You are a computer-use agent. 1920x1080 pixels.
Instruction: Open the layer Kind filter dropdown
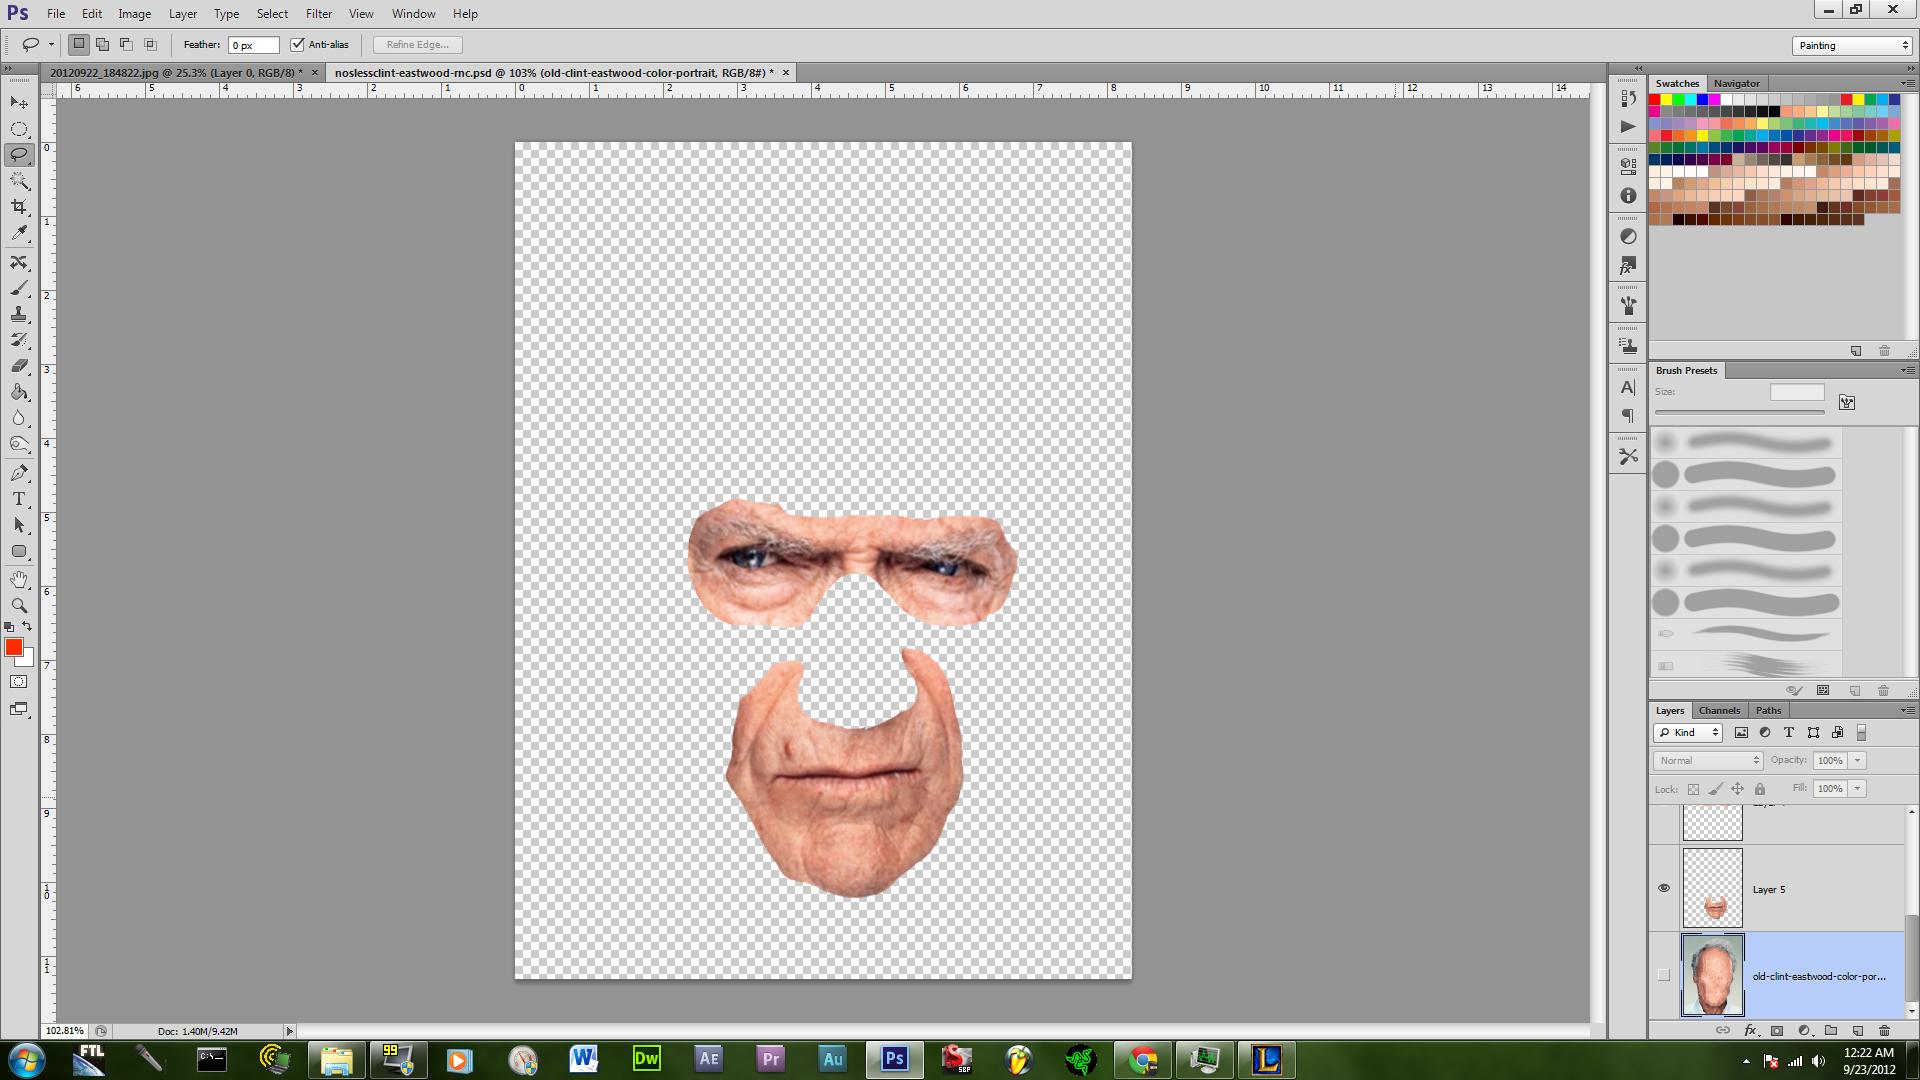(x=1688, y=733)
